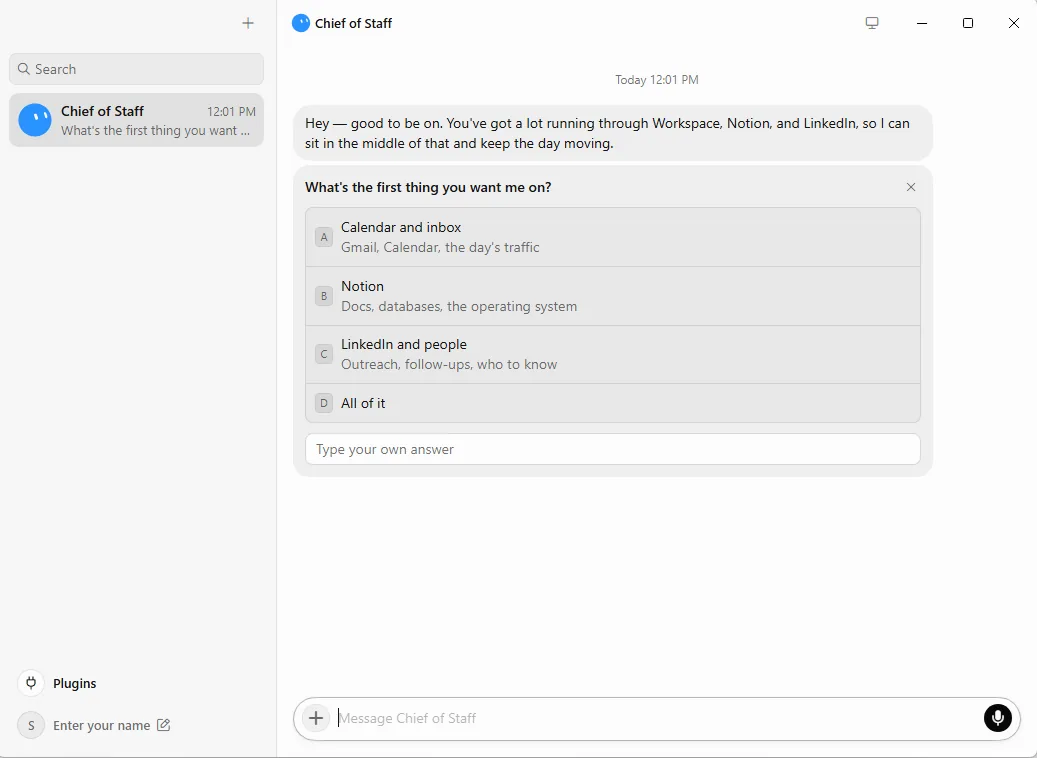Image resolution: width=1037 pixels, height=758 pixels.
Task: Open the attachment plus button in composer
Action: 316,718
